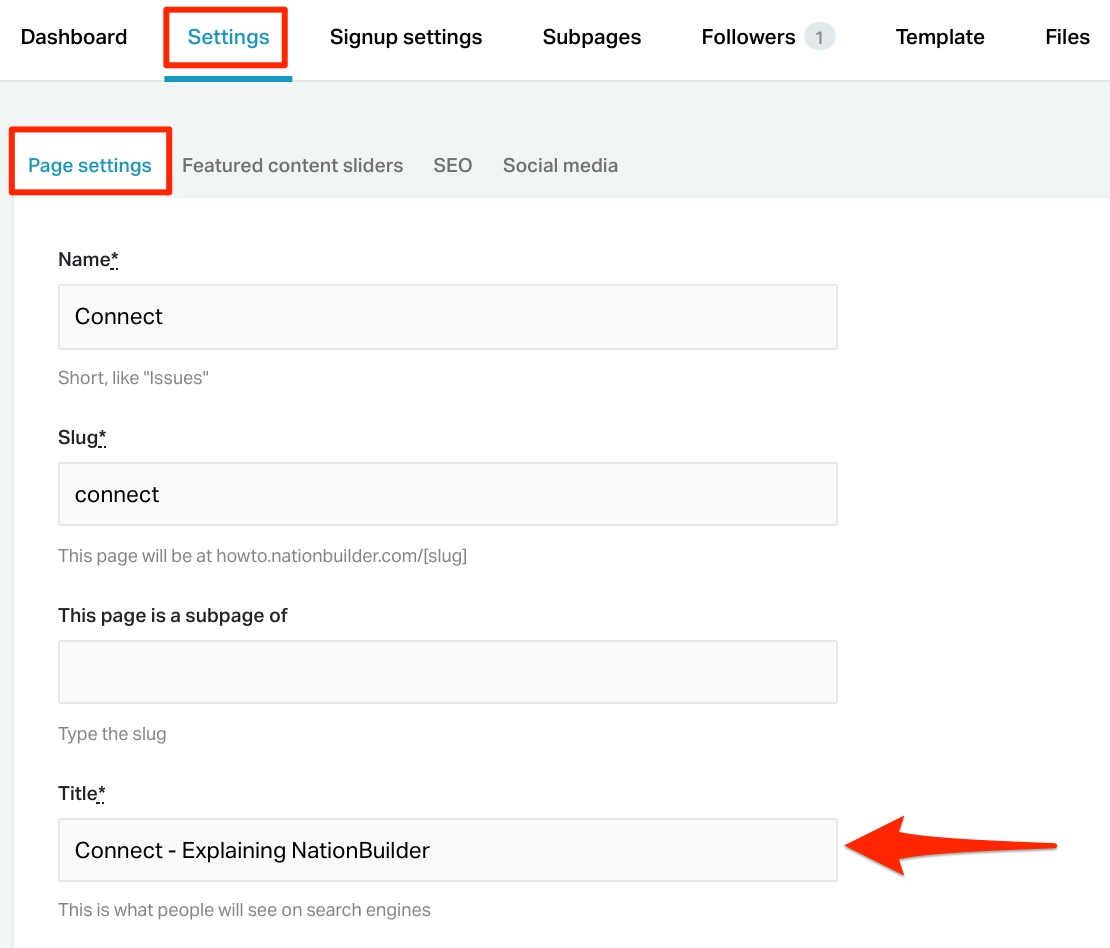Viewport: 1110px width, 948px height.
Task: Open Featured content sliders settings
Action: (x=292, y=165)
